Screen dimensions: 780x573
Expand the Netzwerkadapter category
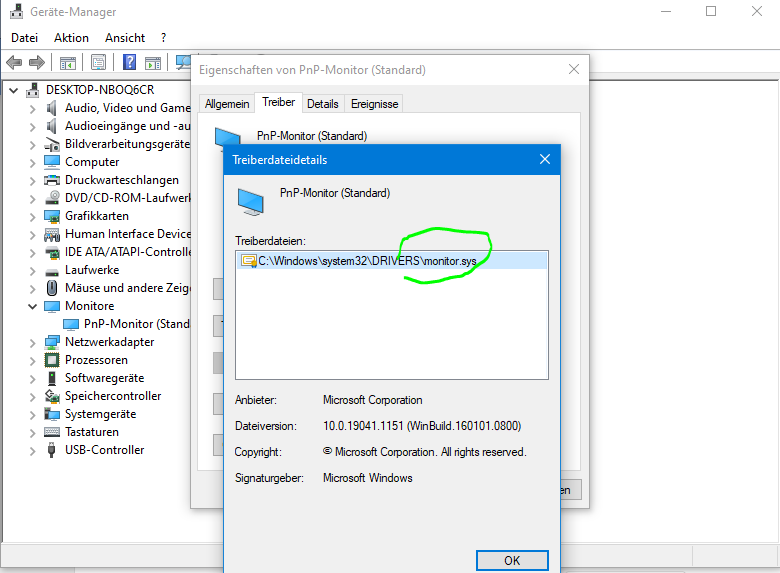(33, 343)
